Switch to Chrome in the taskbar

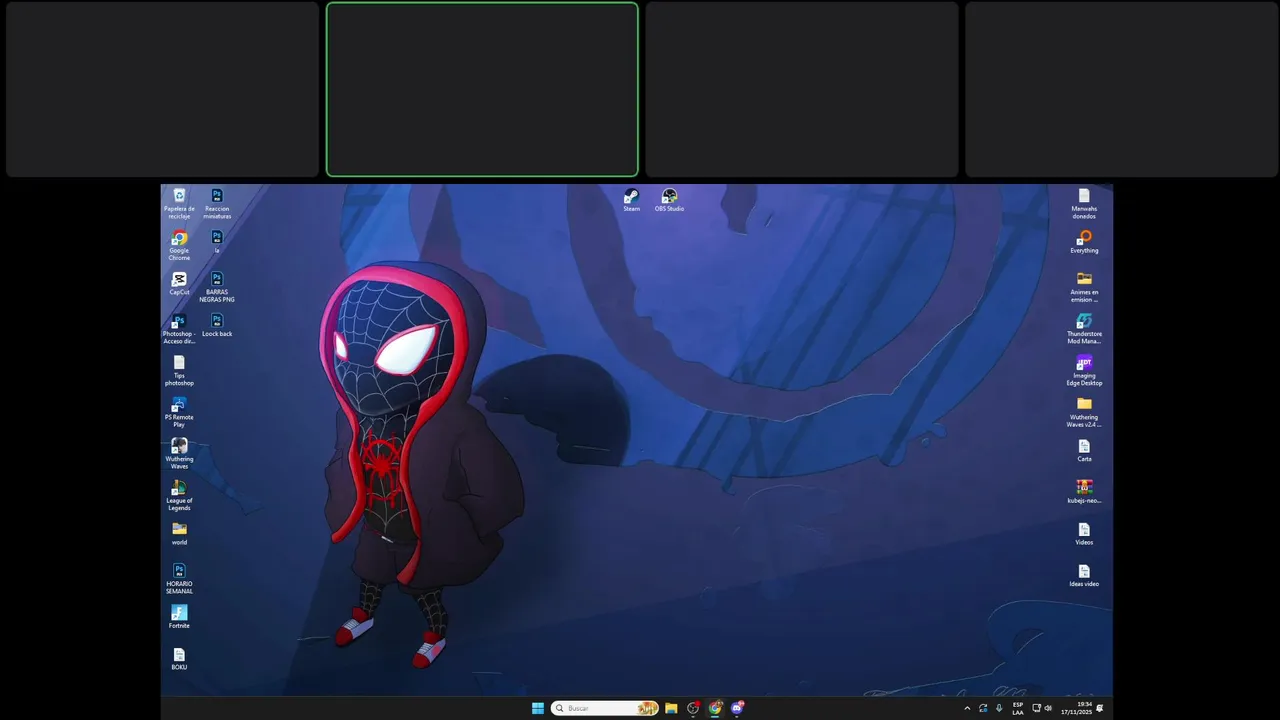(x=715, y=708)
